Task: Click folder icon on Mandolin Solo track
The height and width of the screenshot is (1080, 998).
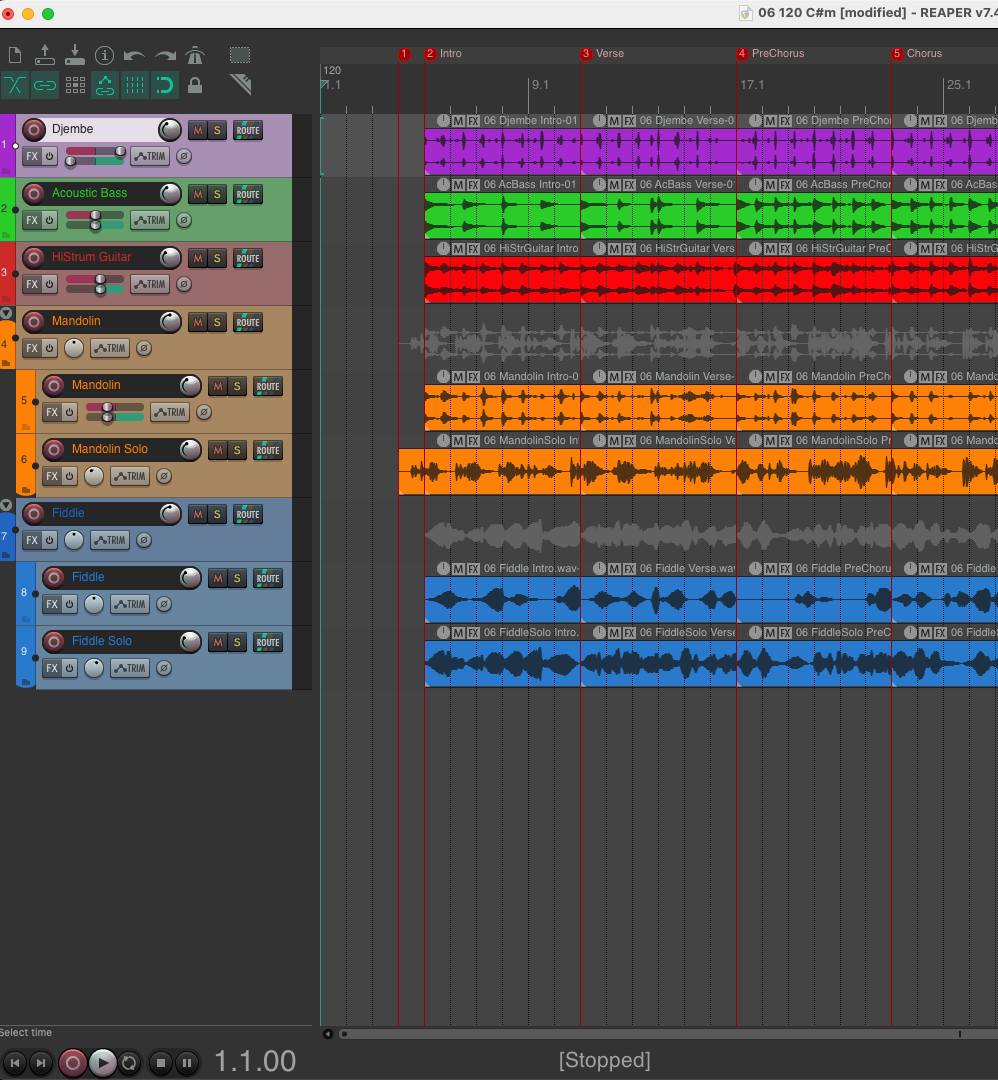Action: point(25,490)
